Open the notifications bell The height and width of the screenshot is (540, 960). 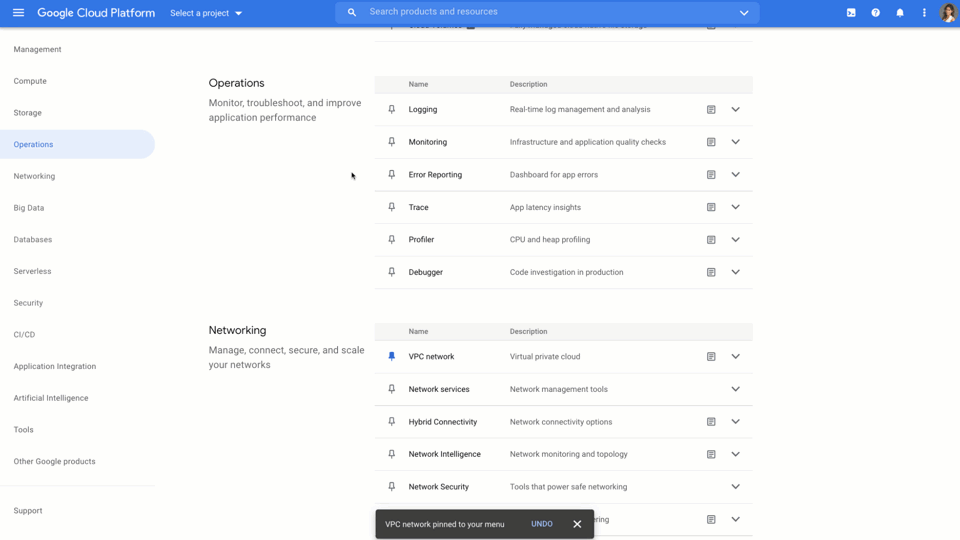tap(900, 13)
